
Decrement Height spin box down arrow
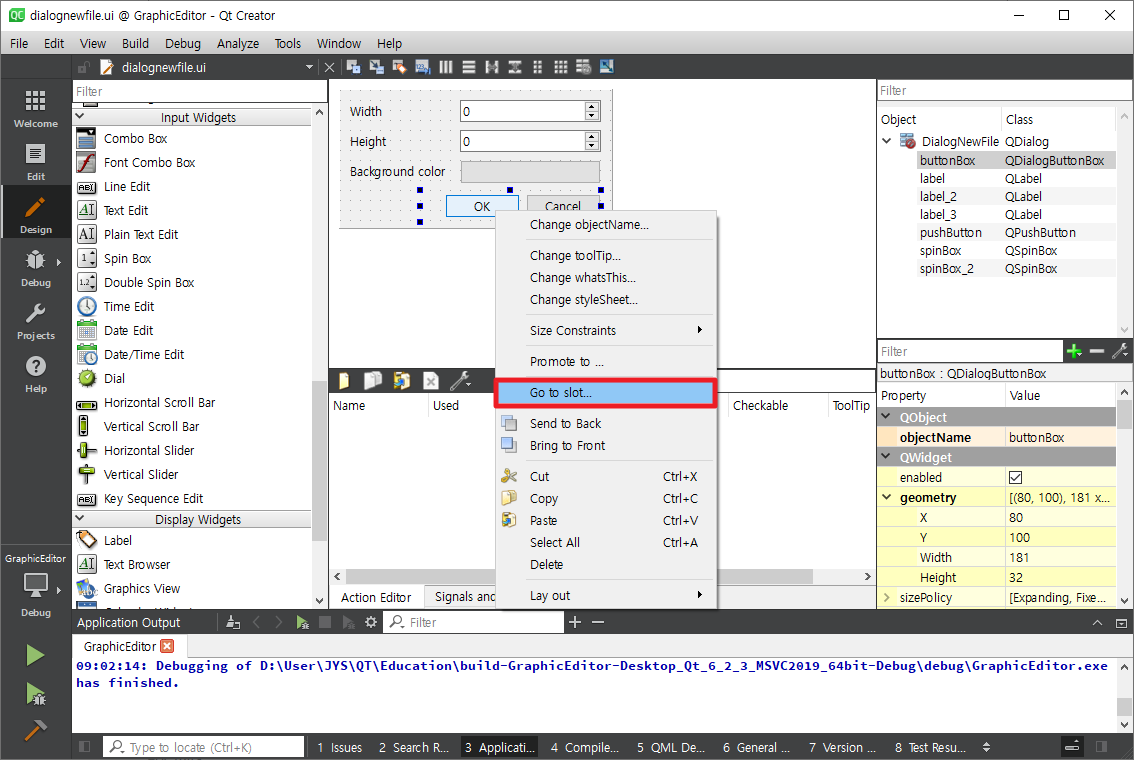point(592,145)
